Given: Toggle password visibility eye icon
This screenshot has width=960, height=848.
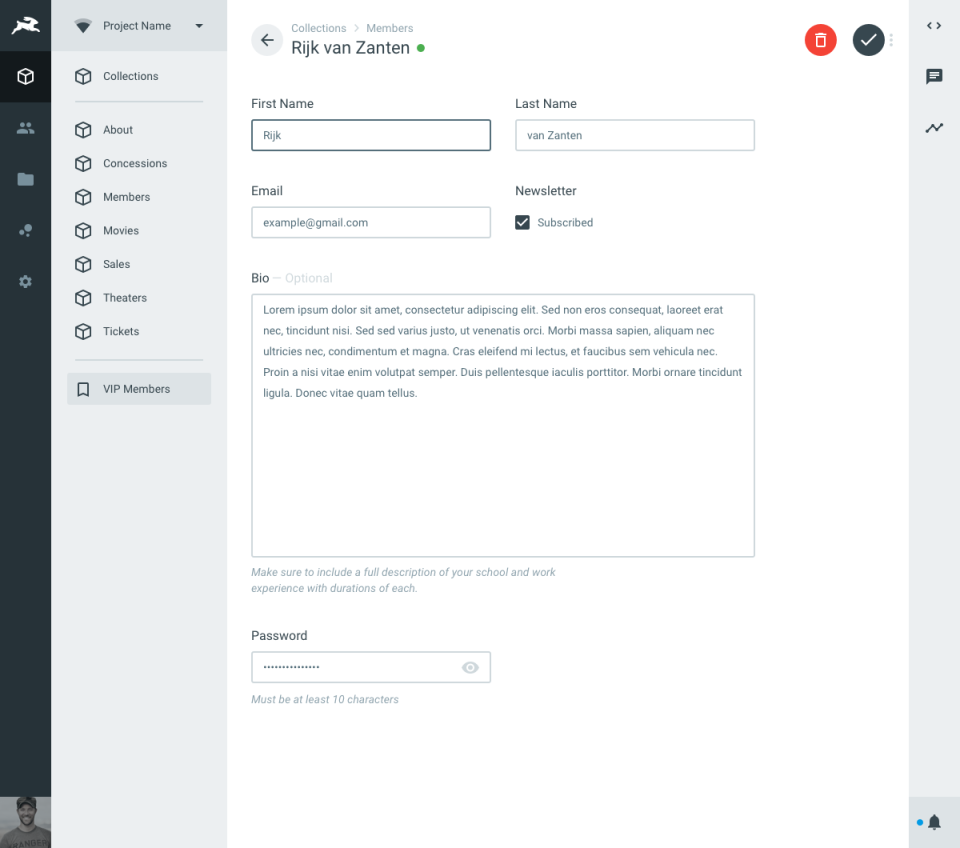Looking at the screenshot, I should 470,667.
